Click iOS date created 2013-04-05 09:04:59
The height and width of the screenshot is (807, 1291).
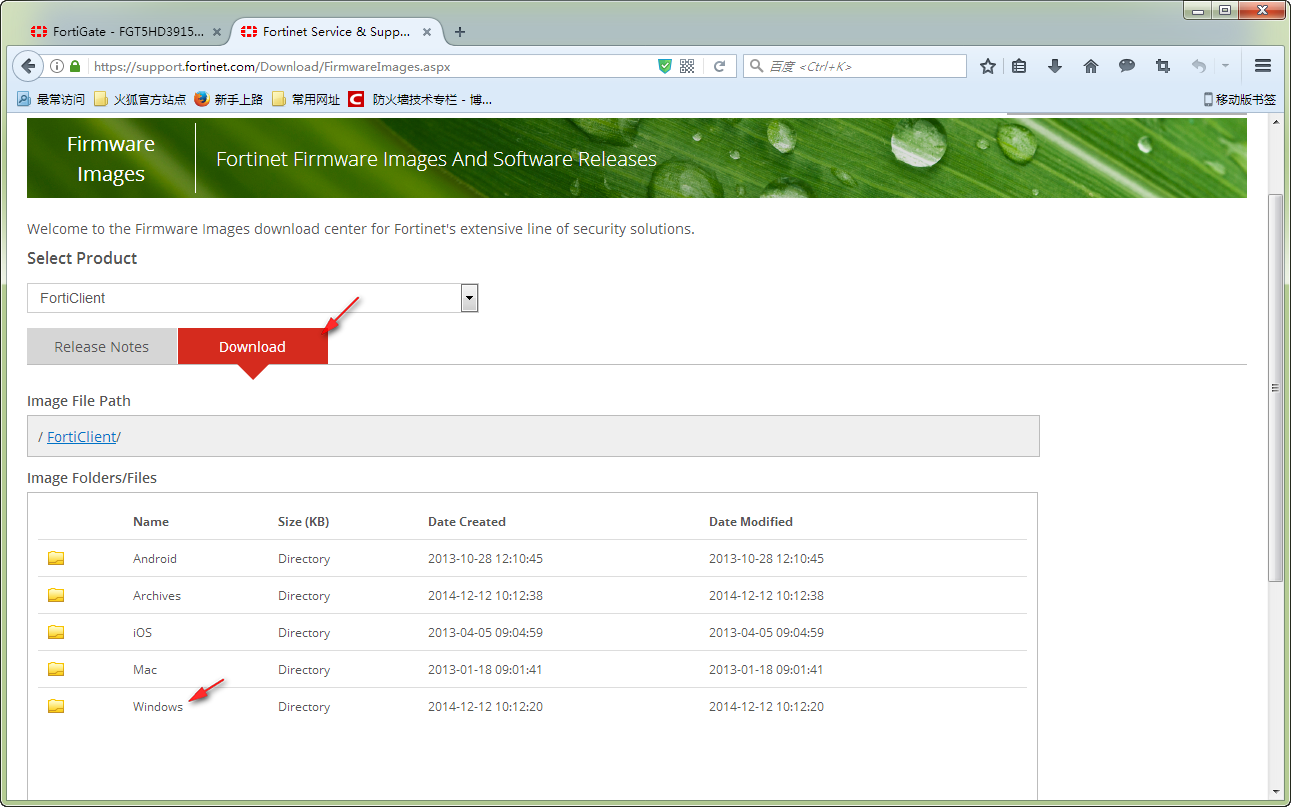(x=485, y=633)
